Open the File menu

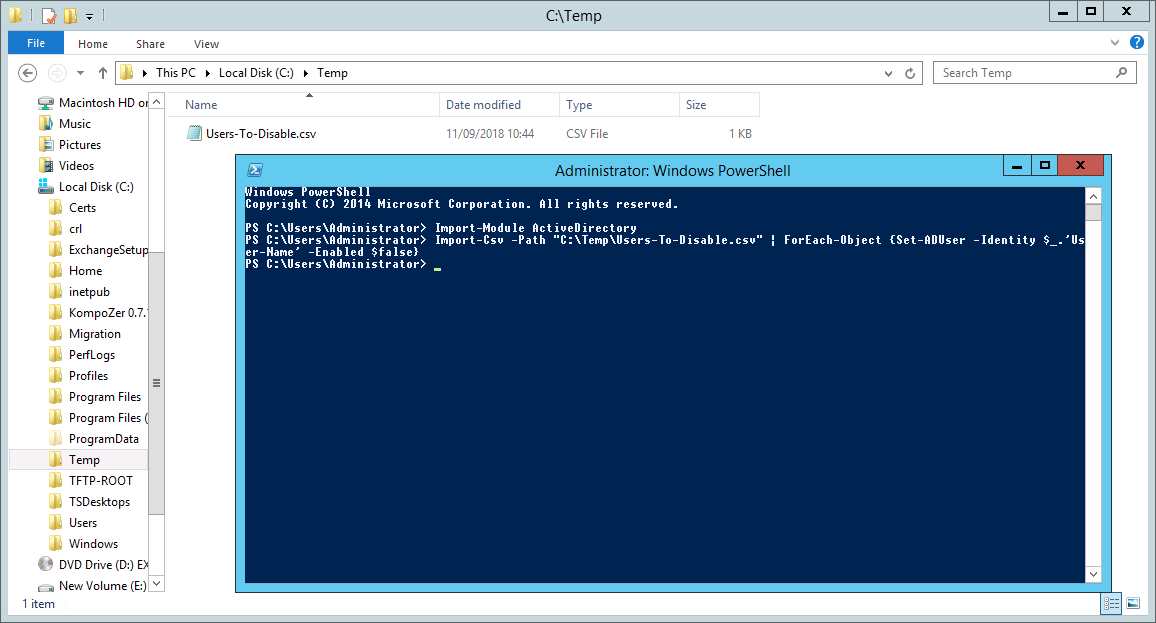pos(36,44)
